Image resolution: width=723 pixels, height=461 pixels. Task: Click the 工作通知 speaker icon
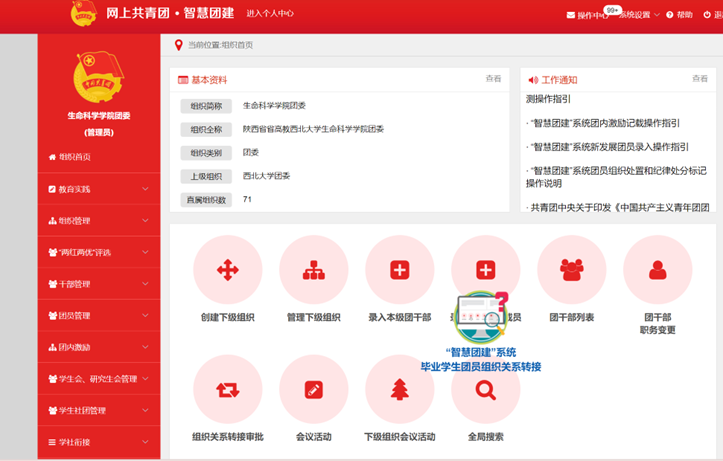coord(533,80)
